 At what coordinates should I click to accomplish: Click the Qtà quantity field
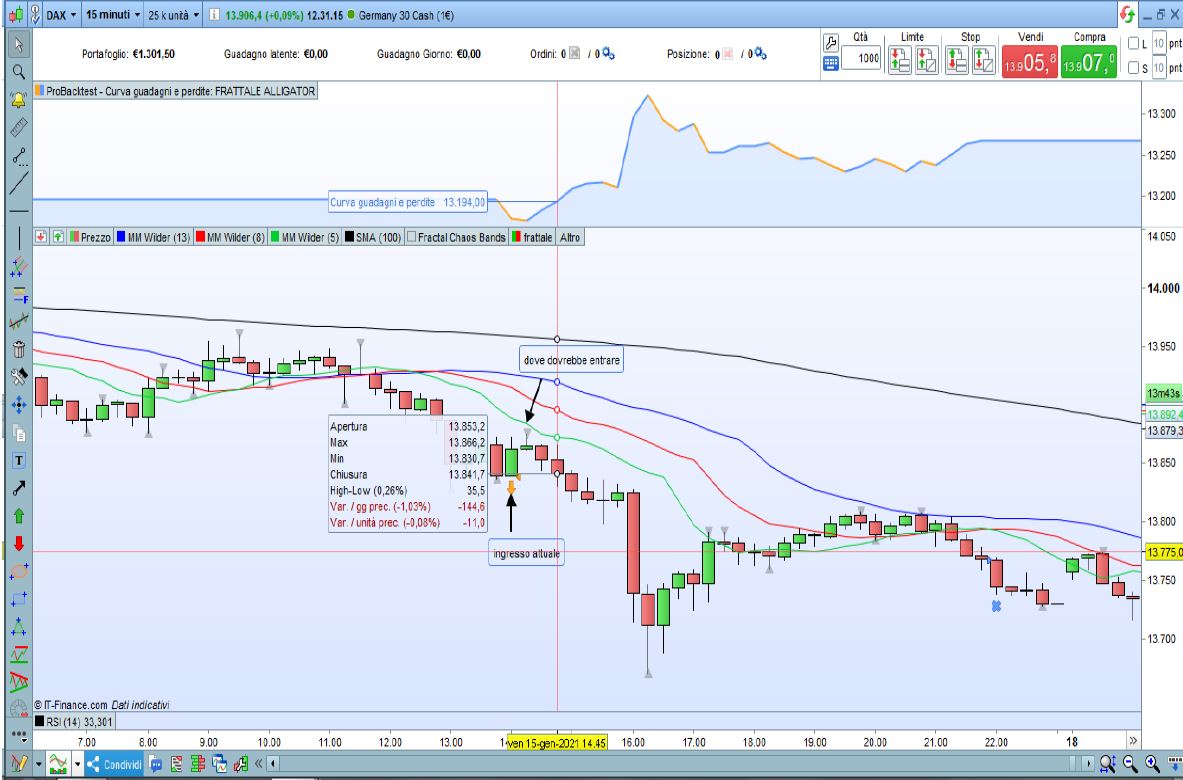(x=861, y=58)
